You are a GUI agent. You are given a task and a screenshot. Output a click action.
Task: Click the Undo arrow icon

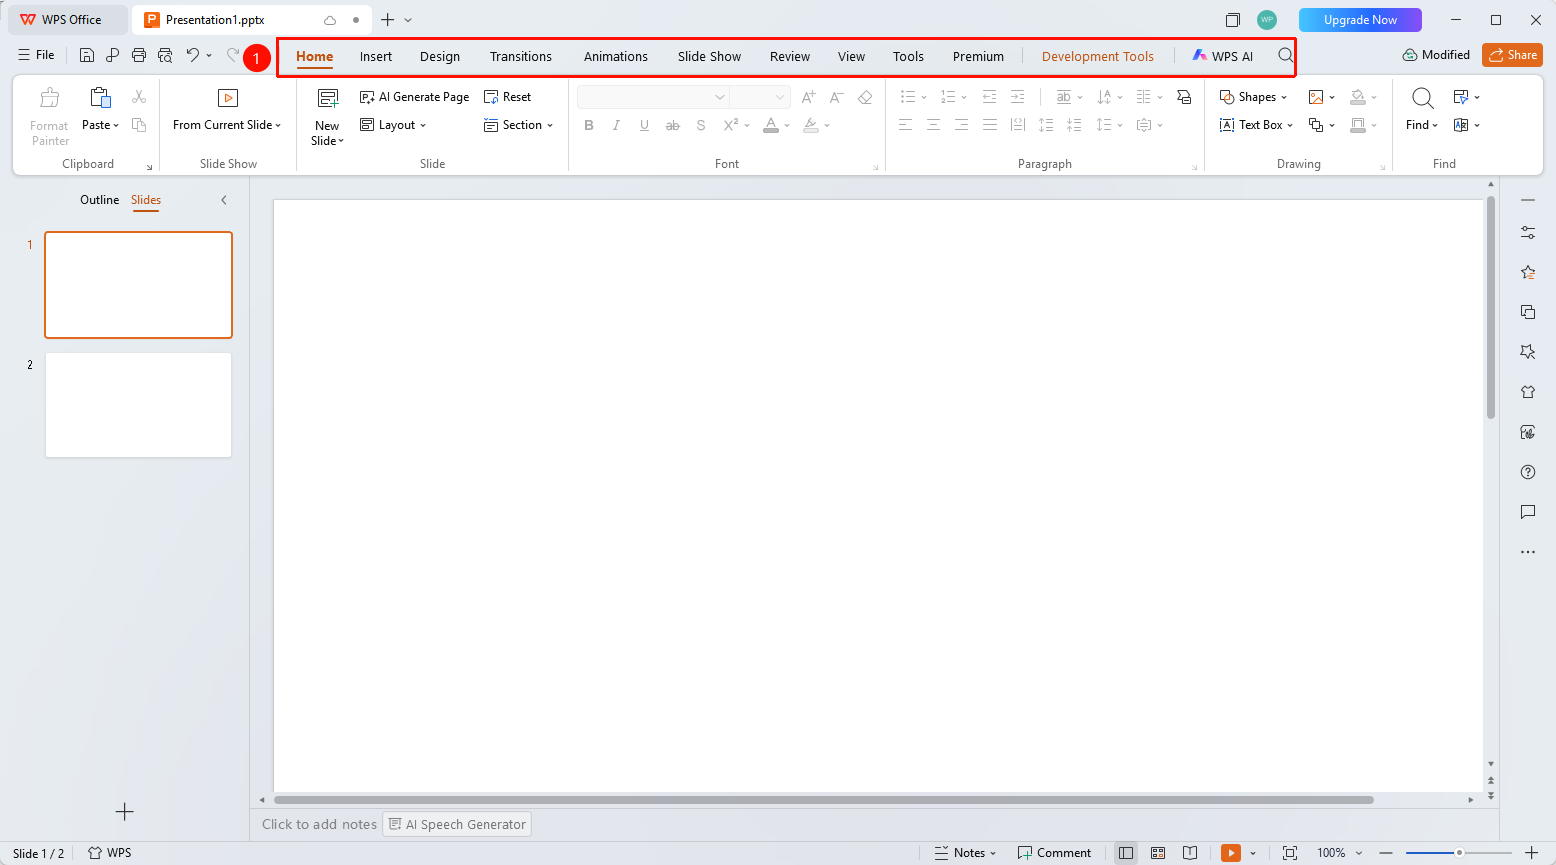point(192,55)
